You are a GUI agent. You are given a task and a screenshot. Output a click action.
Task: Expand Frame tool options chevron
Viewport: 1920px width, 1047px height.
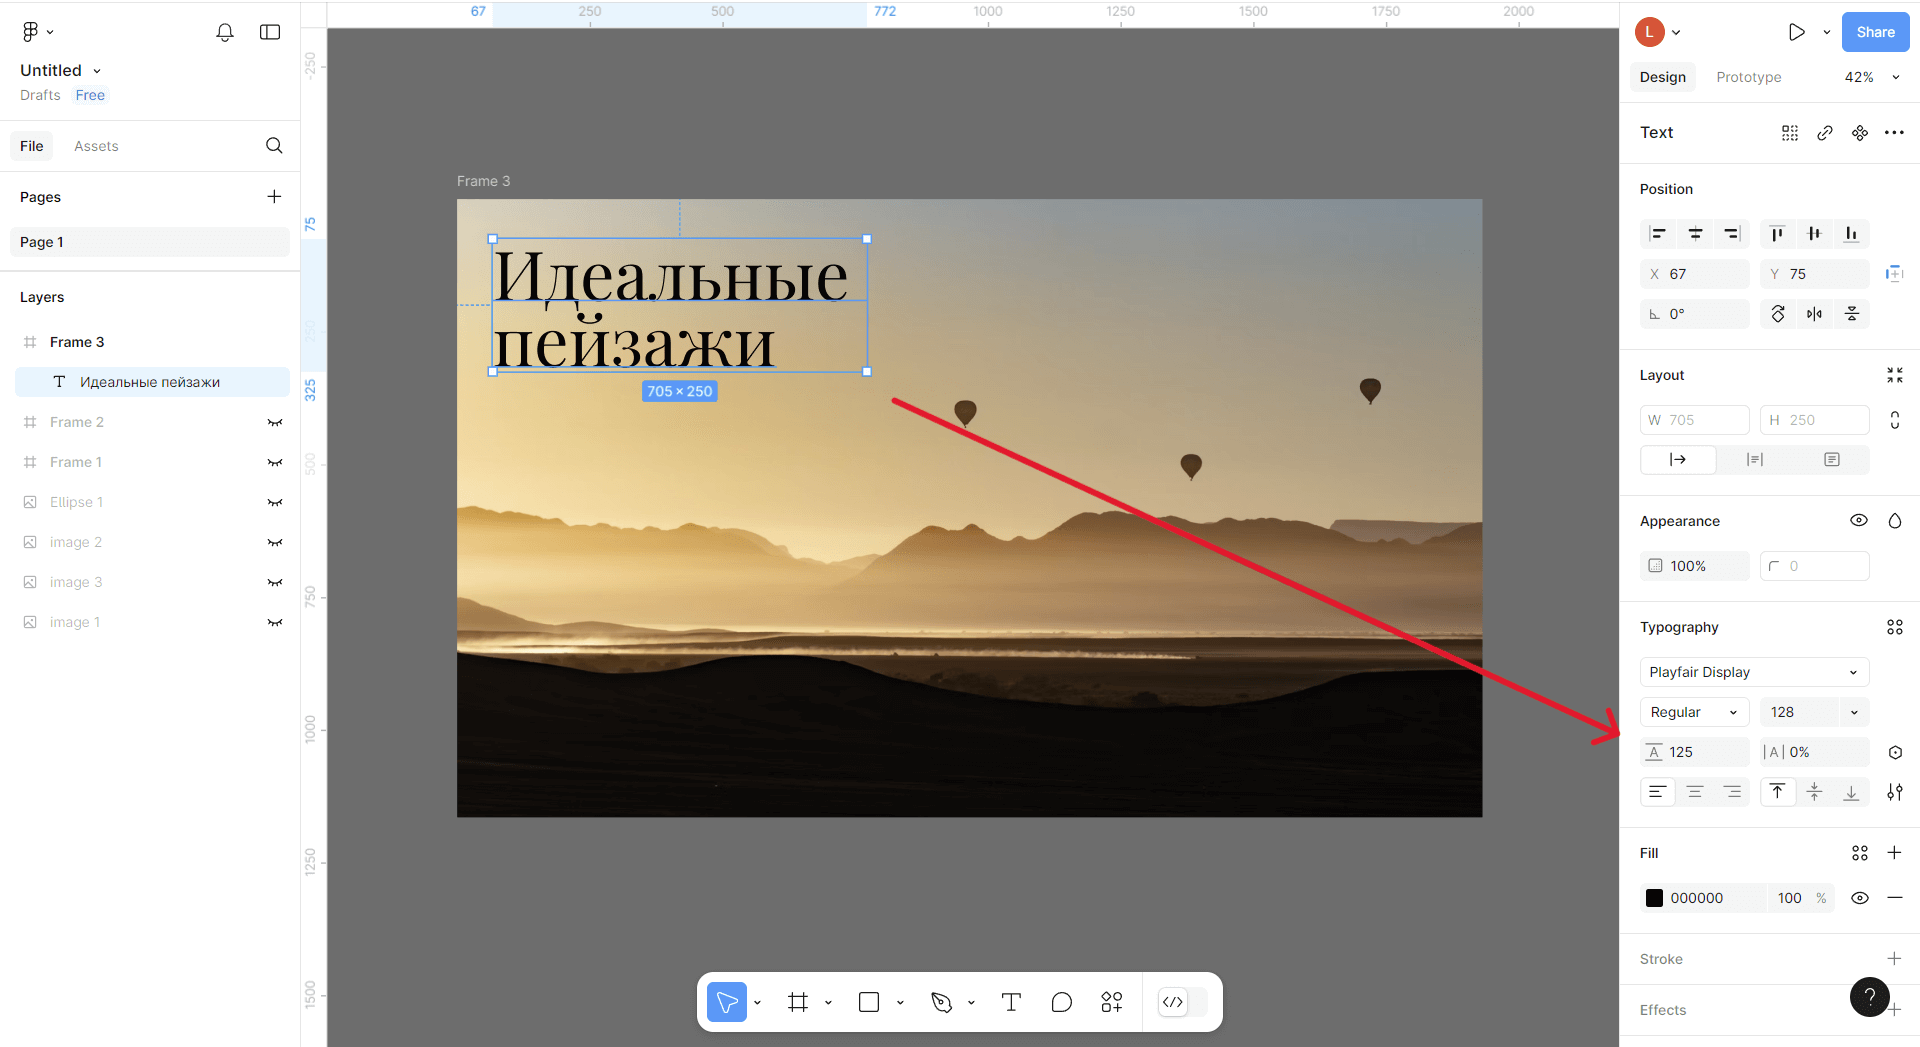(x=828, y=1002)
